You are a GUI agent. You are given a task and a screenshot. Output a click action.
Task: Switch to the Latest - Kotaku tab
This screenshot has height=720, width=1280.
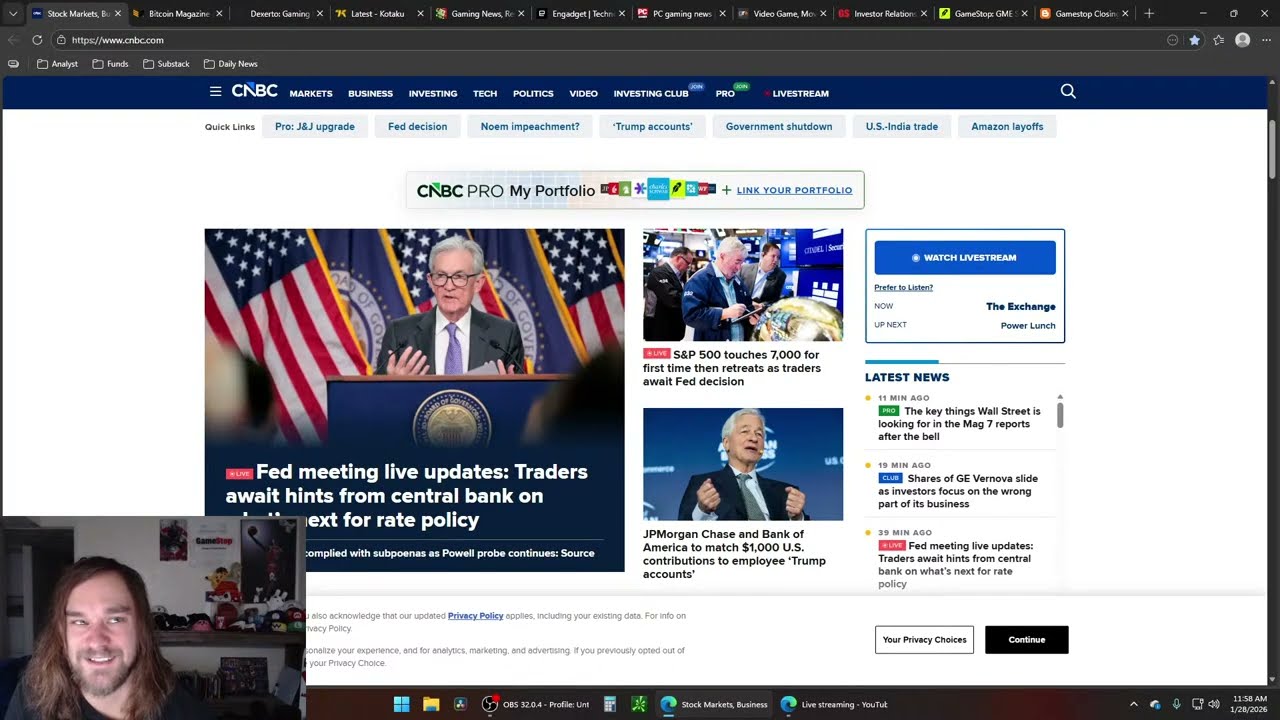(377, 14)
